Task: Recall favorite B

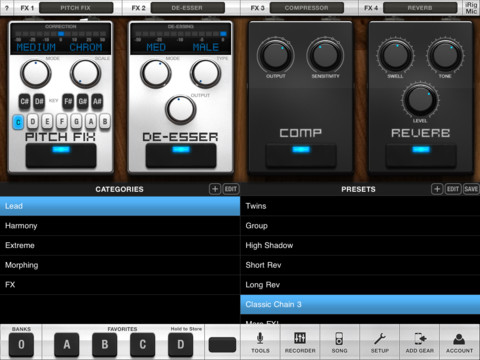Action: [105, 344]
